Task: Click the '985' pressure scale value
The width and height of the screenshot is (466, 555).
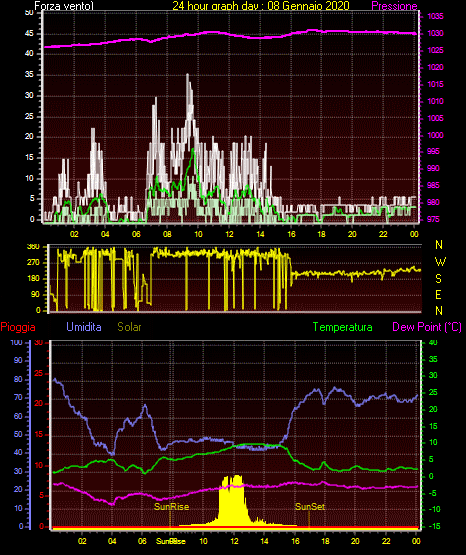Action: (433, 185)
